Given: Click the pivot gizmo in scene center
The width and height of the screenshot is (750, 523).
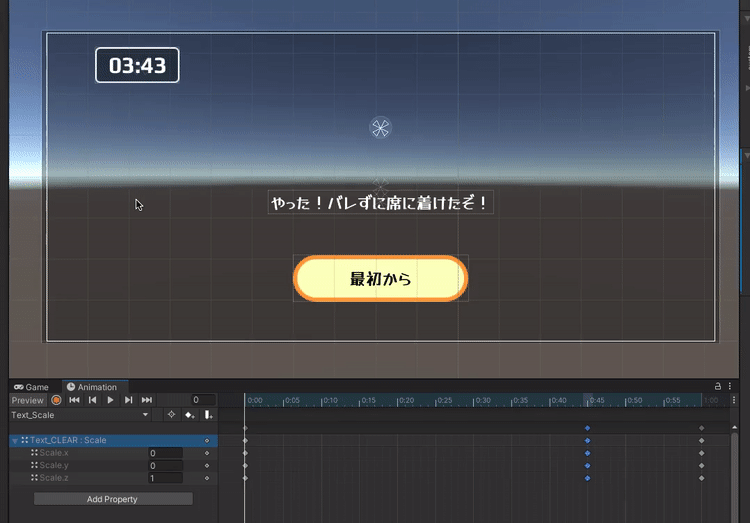Looking at the screenshot, I should pyautogui.click(x=380, y=128).
